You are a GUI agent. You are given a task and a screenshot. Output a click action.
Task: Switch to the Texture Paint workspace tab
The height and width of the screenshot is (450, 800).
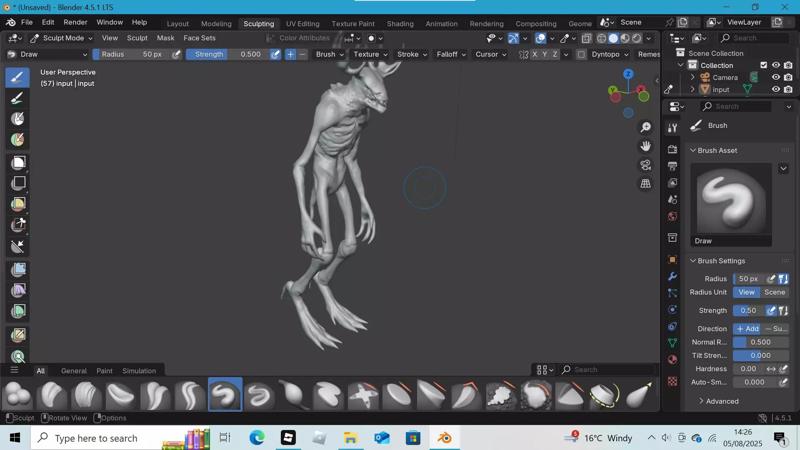click(x=353, y=23)
